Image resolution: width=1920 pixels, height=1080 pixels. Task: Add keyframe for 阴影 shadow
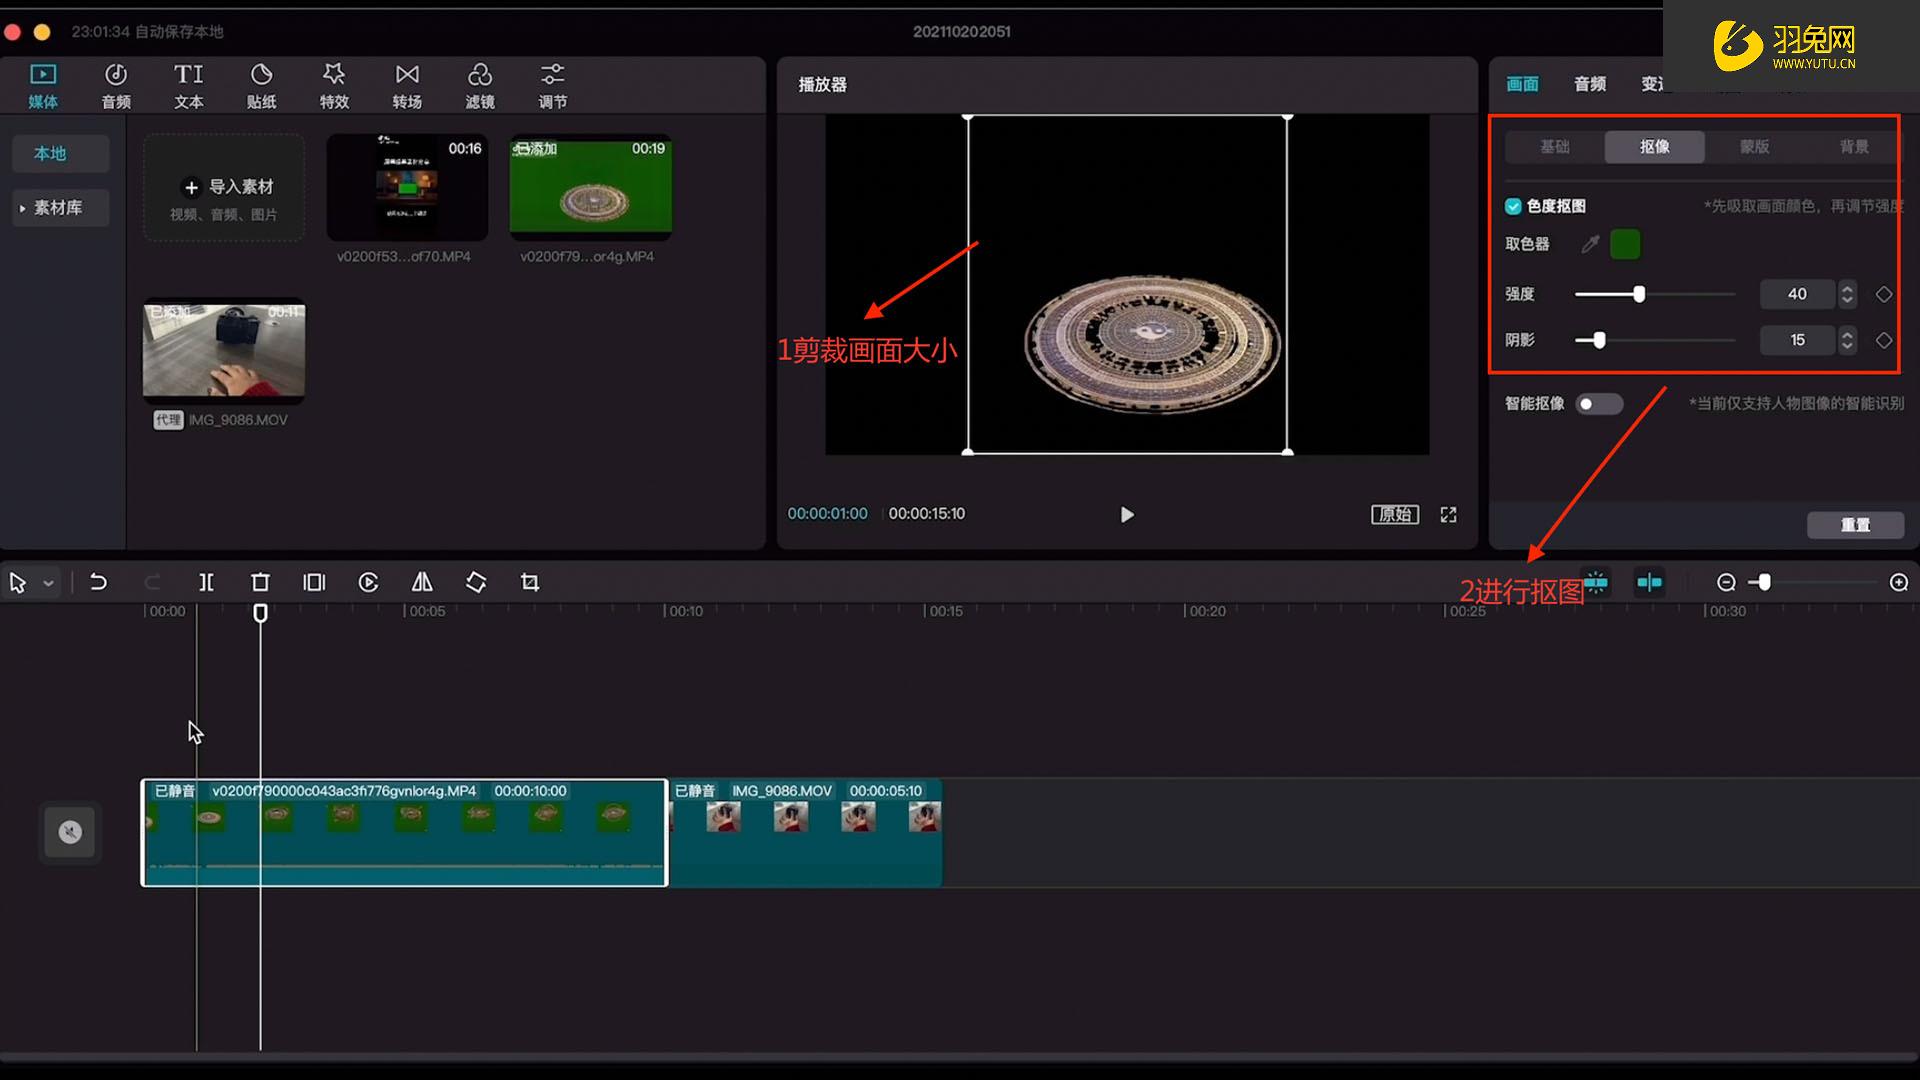tap(1884, 340)
